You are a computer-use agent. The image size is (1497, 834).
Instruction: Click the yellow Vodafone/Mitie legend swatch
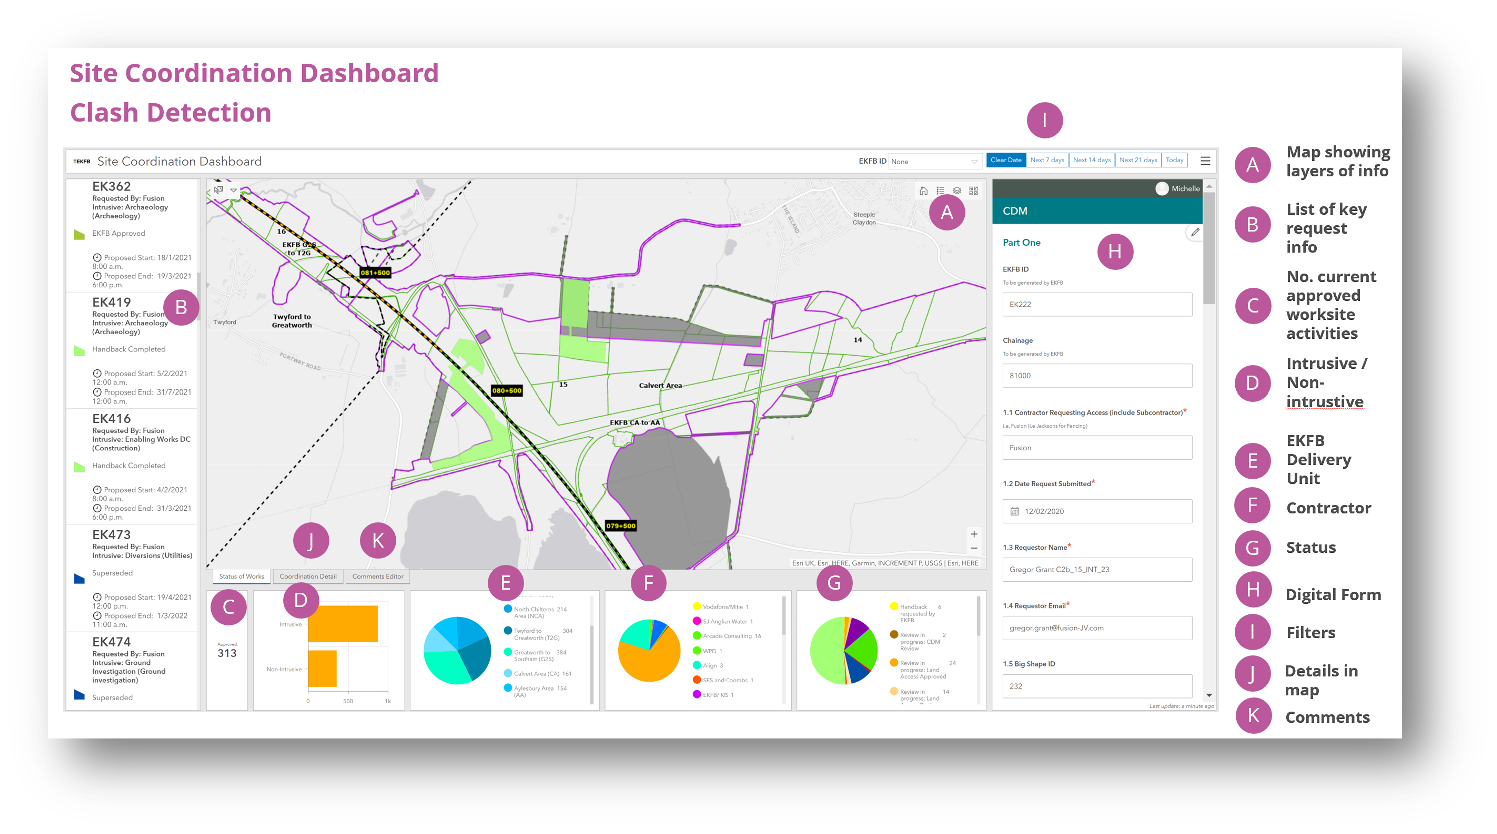(x=698, y=605)
